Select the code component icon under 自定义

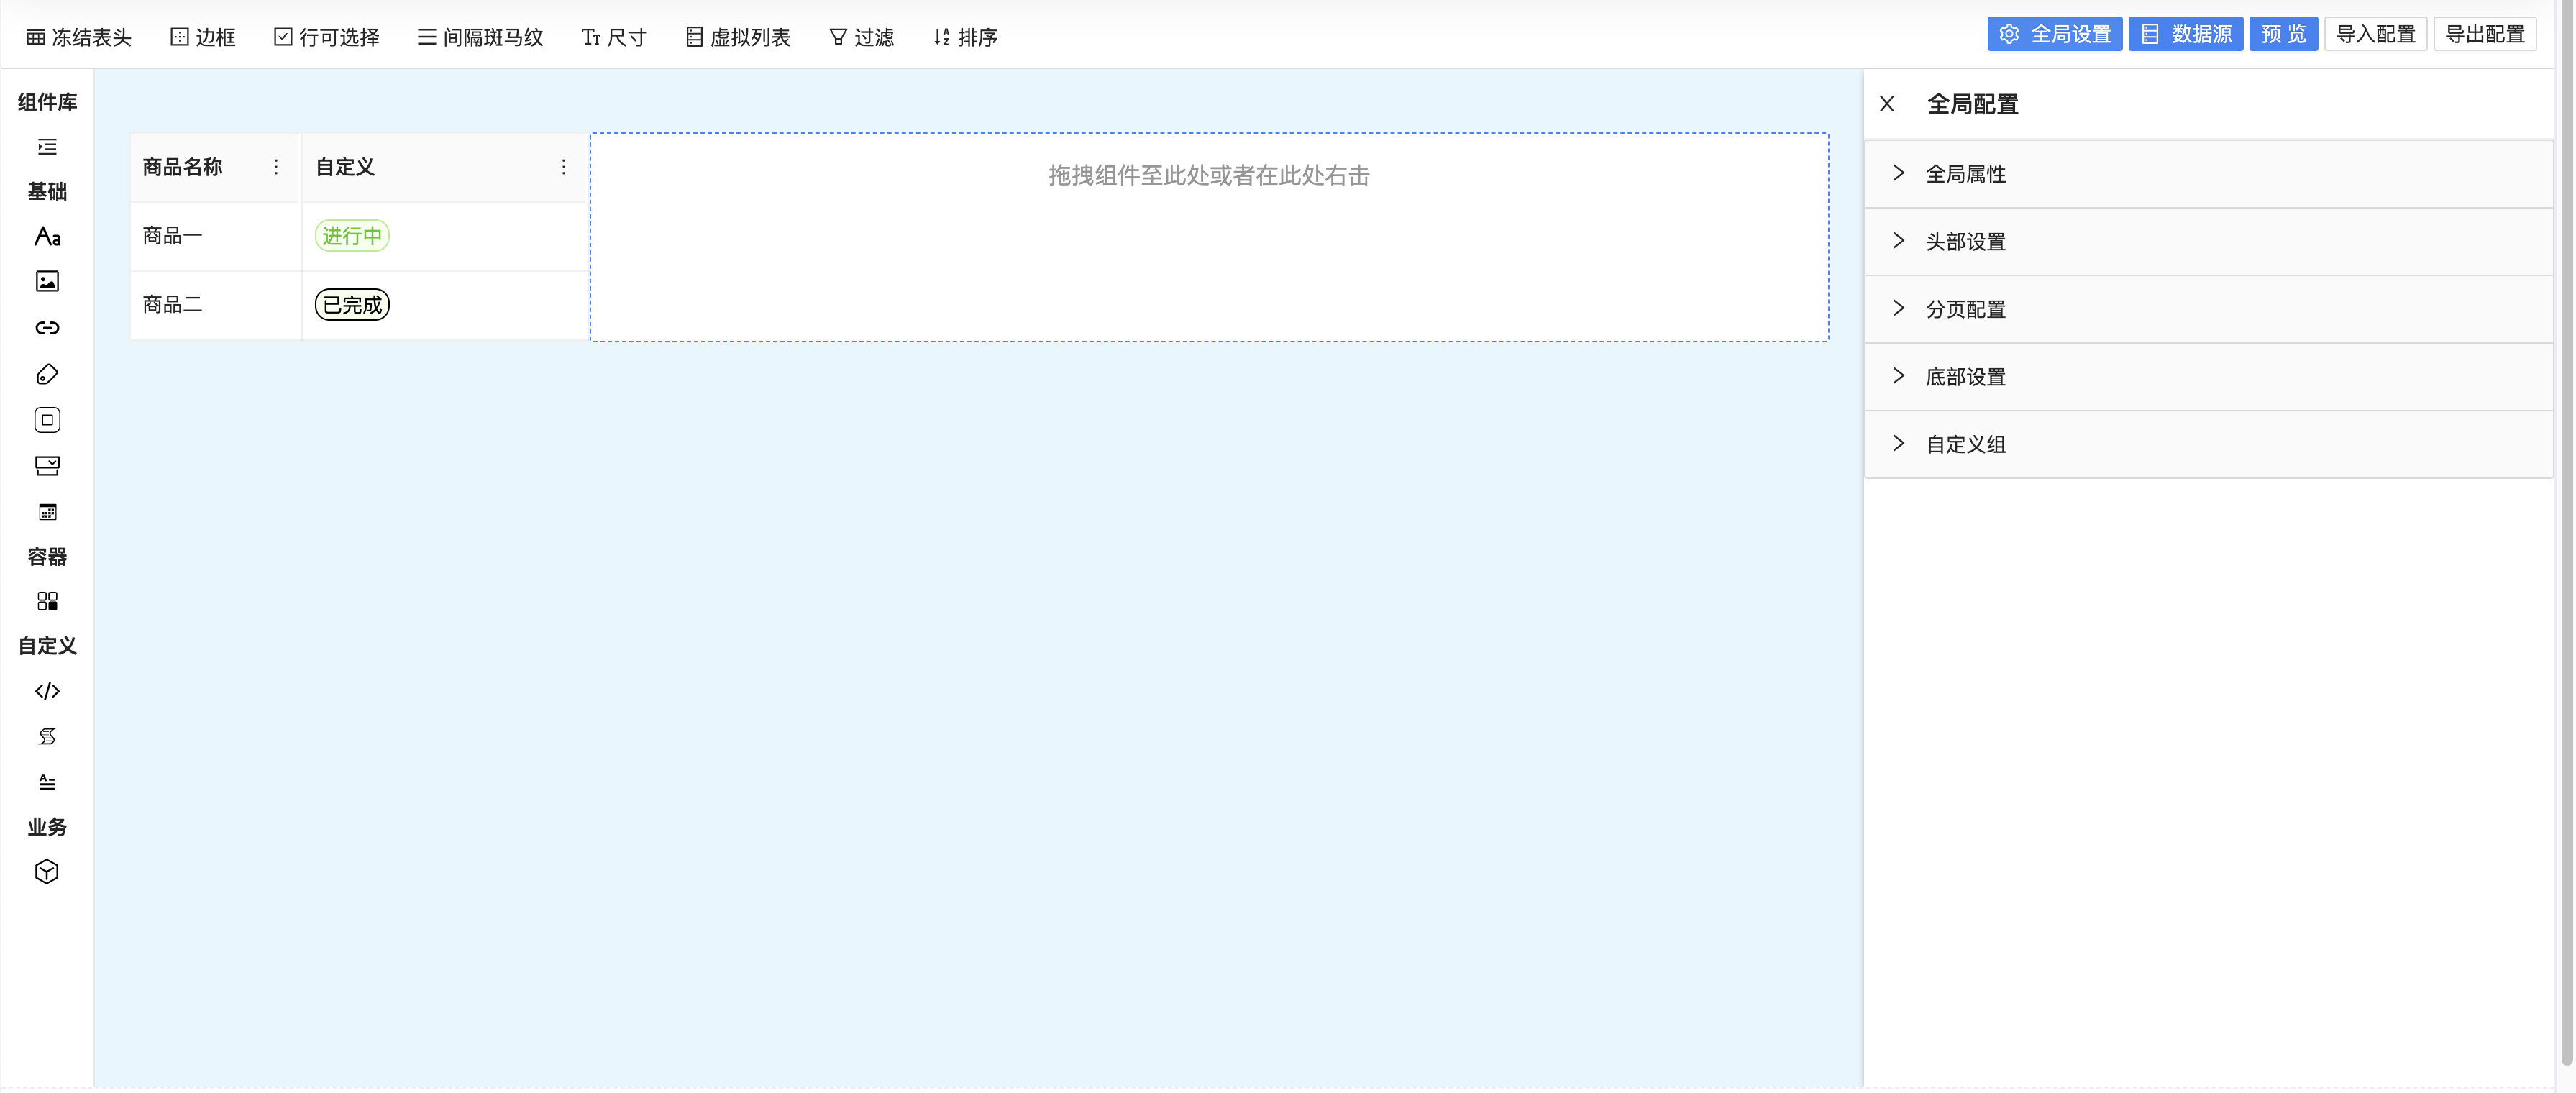(x=46, y=690)
